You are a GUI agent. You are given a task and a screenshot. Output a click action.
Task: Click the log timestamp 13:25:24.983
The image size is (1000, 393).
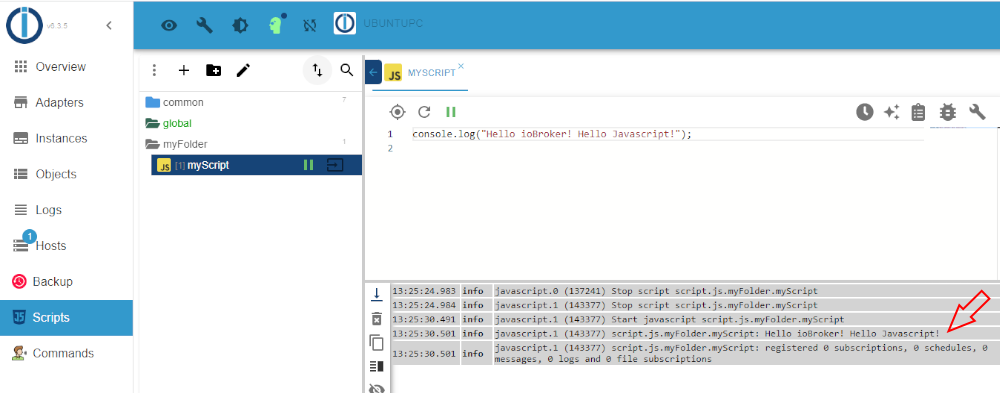click(x=425, y=291)
